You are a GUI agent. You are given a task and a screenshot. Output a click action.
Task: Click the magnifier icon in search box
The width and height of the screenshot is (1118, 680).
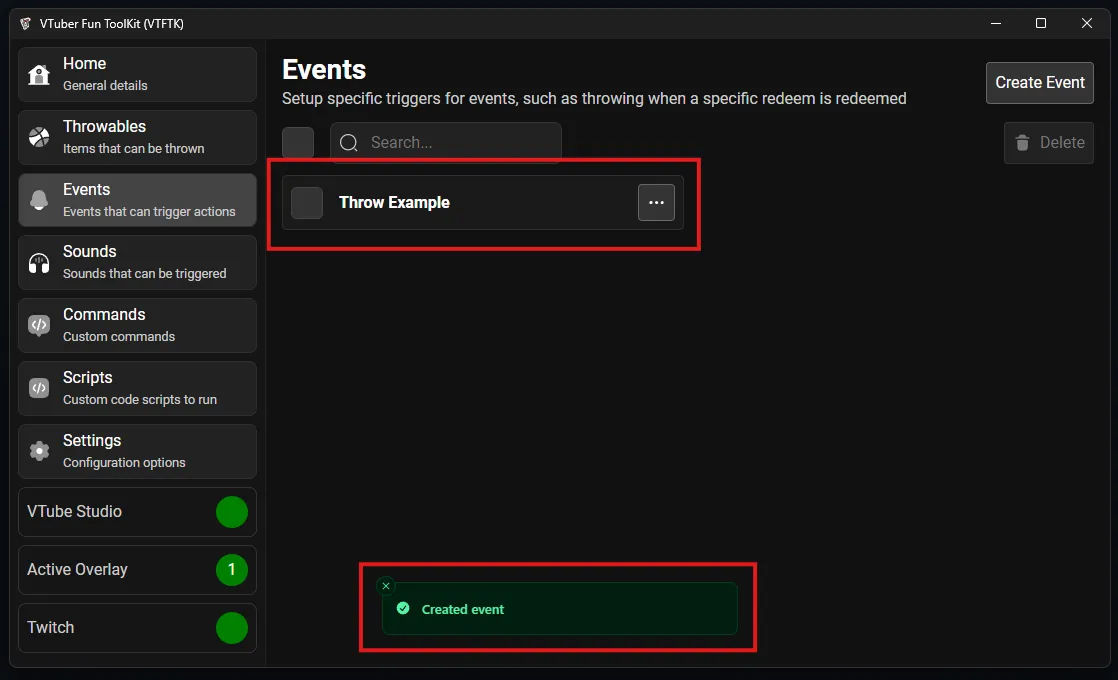(x=349, y=143)
